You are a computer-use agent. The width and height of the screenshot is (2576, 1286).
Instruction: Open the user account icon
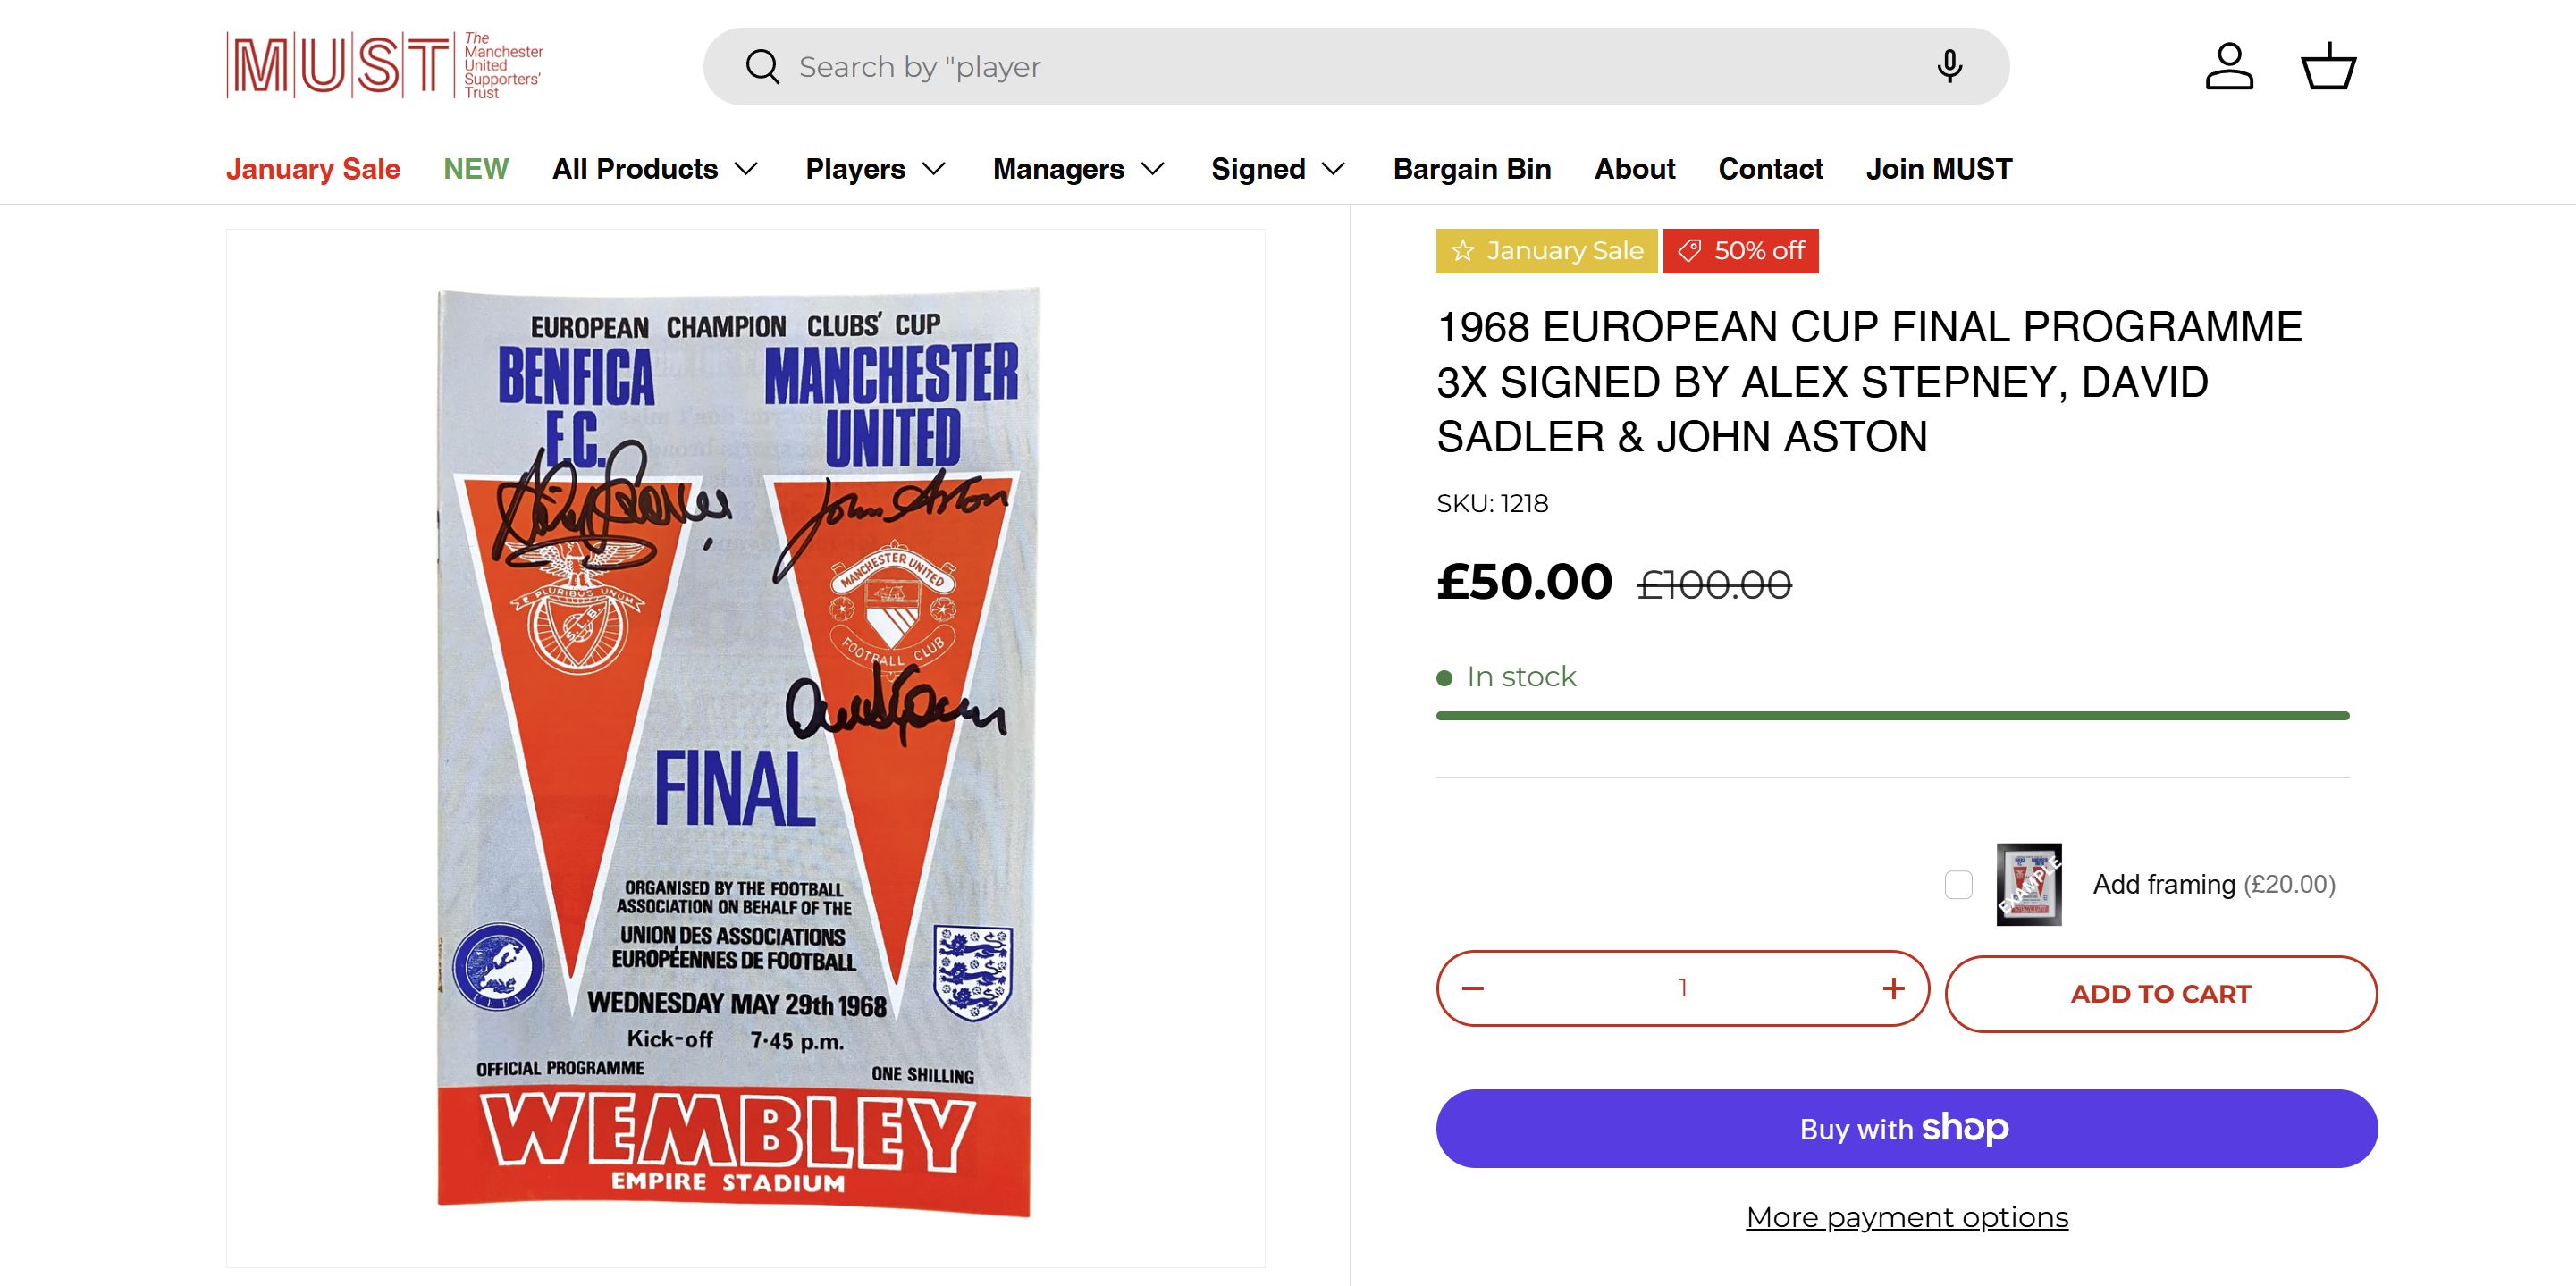[2229, 67]
